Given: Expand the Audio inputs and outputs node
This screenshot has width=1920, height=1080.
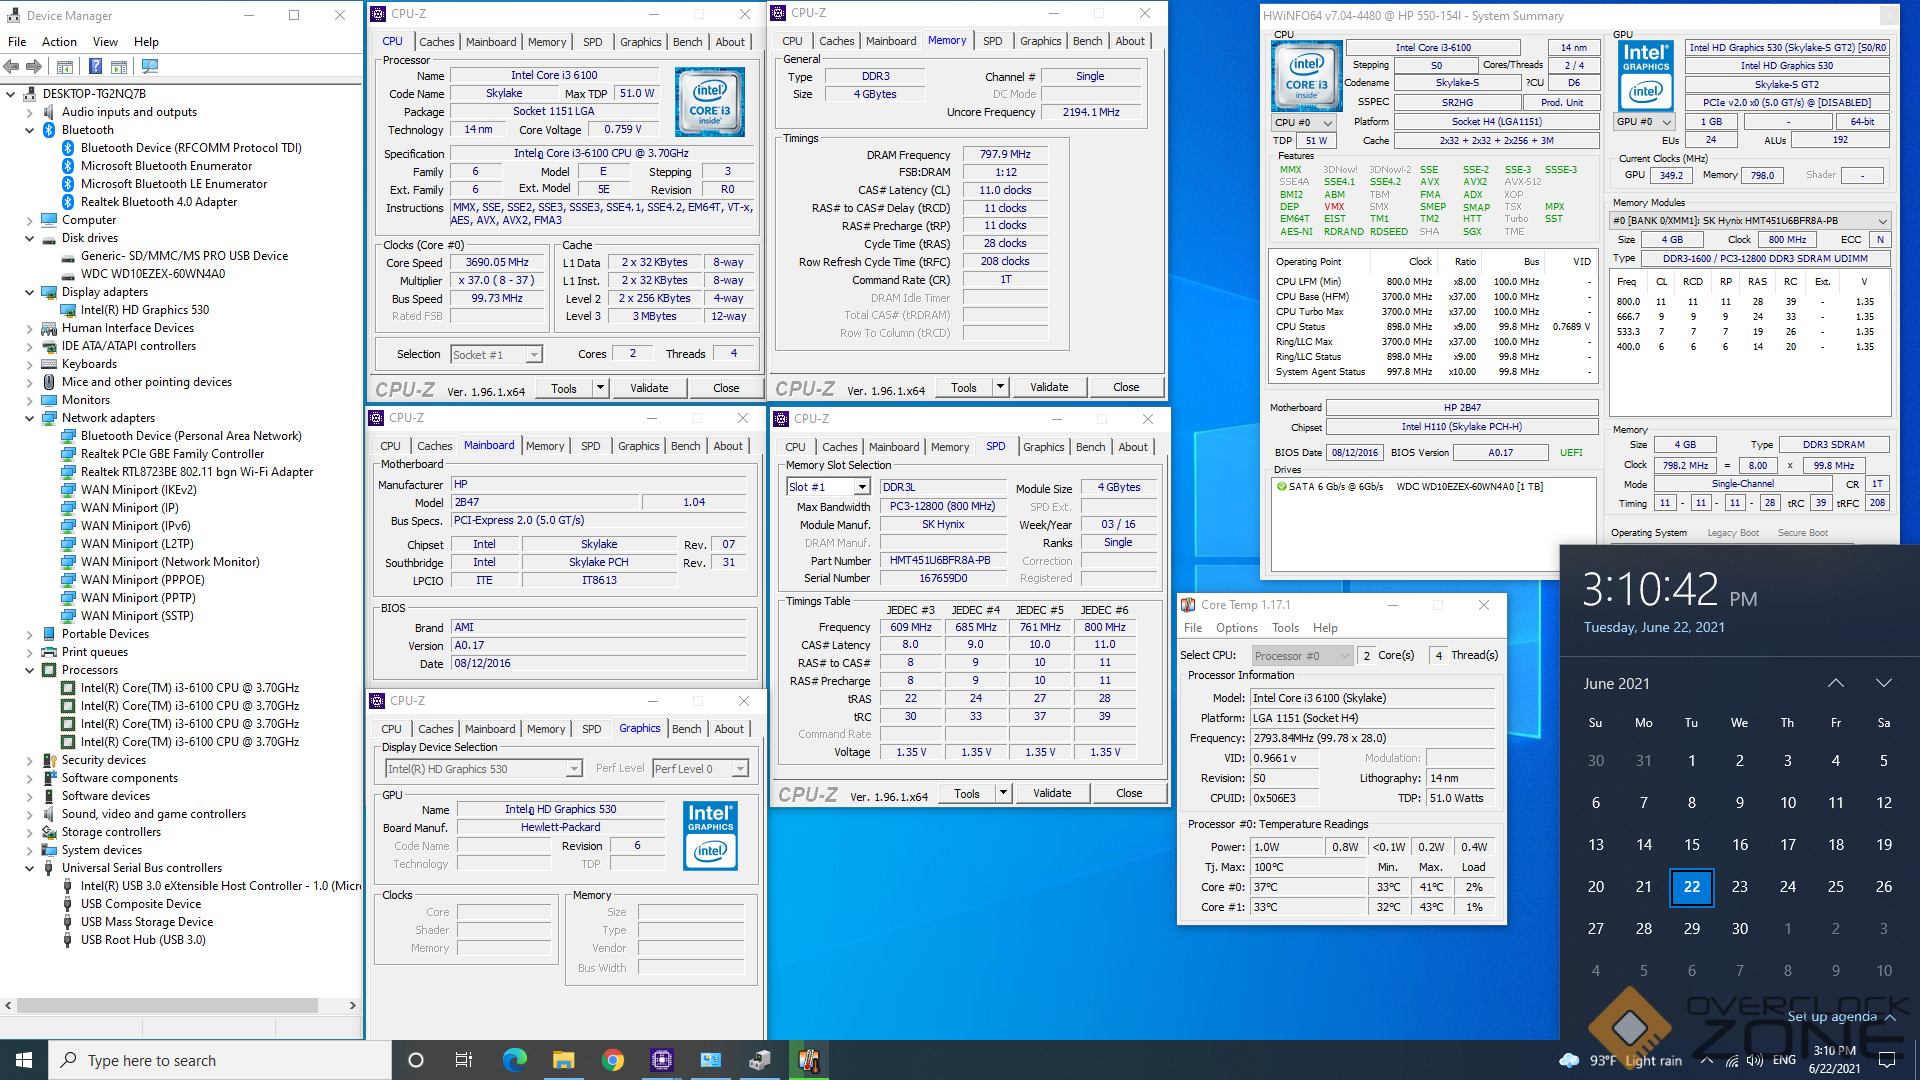Looking at the screenshot, I should (x=30, y=112).
